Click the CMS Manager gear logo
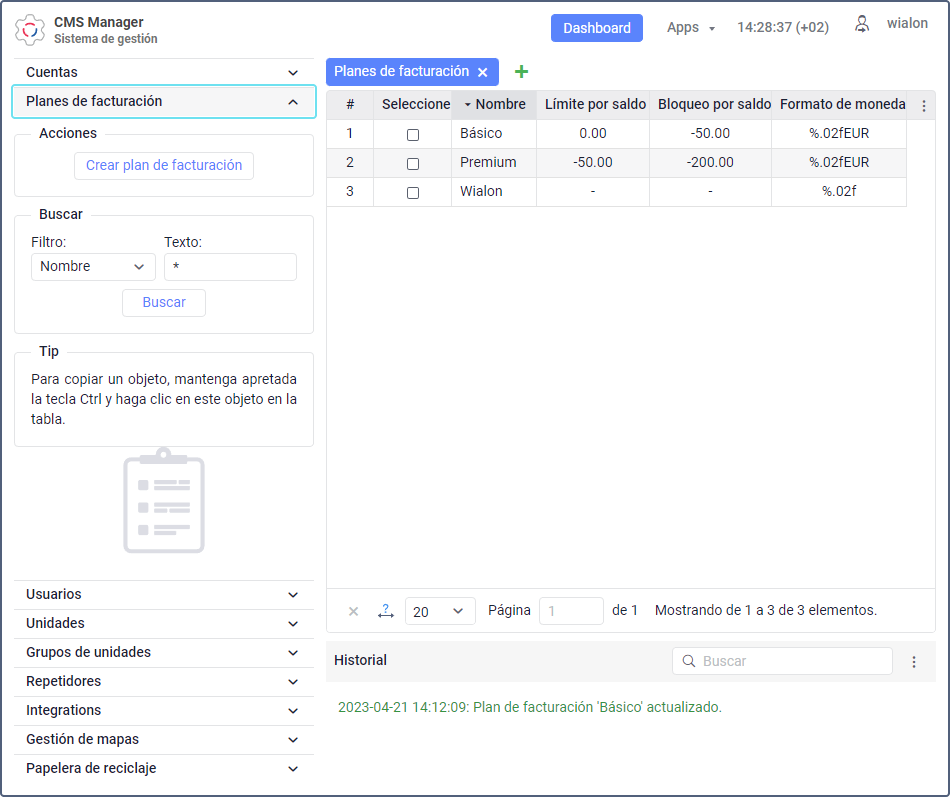The image size is (950, 797). click(x=30, y=30)
